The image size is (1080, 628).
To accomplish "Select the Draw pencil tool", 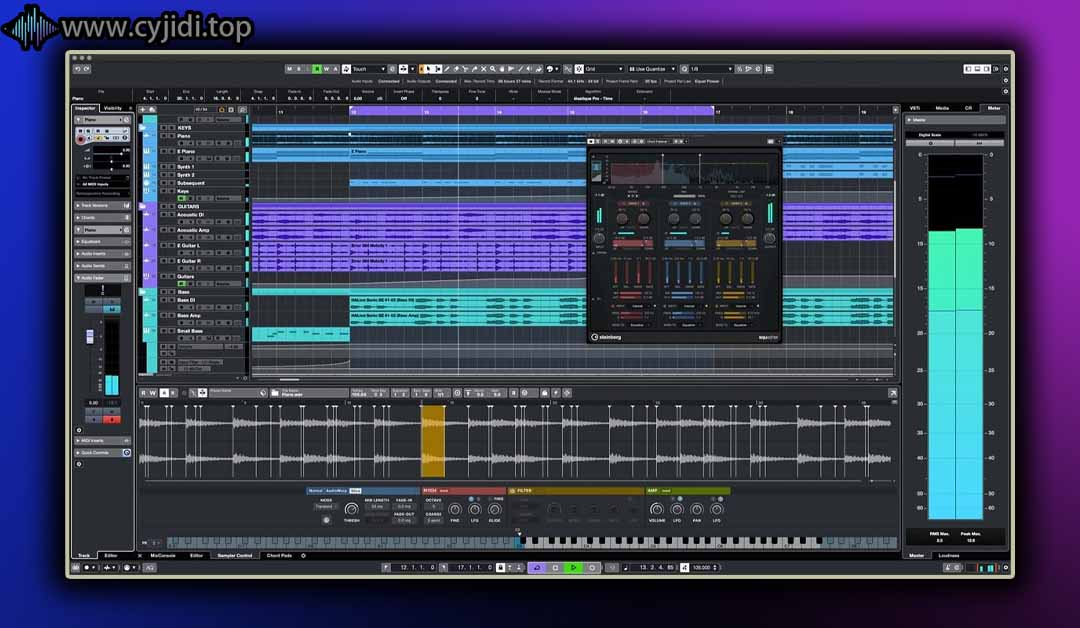I will [x=447, y=69].
